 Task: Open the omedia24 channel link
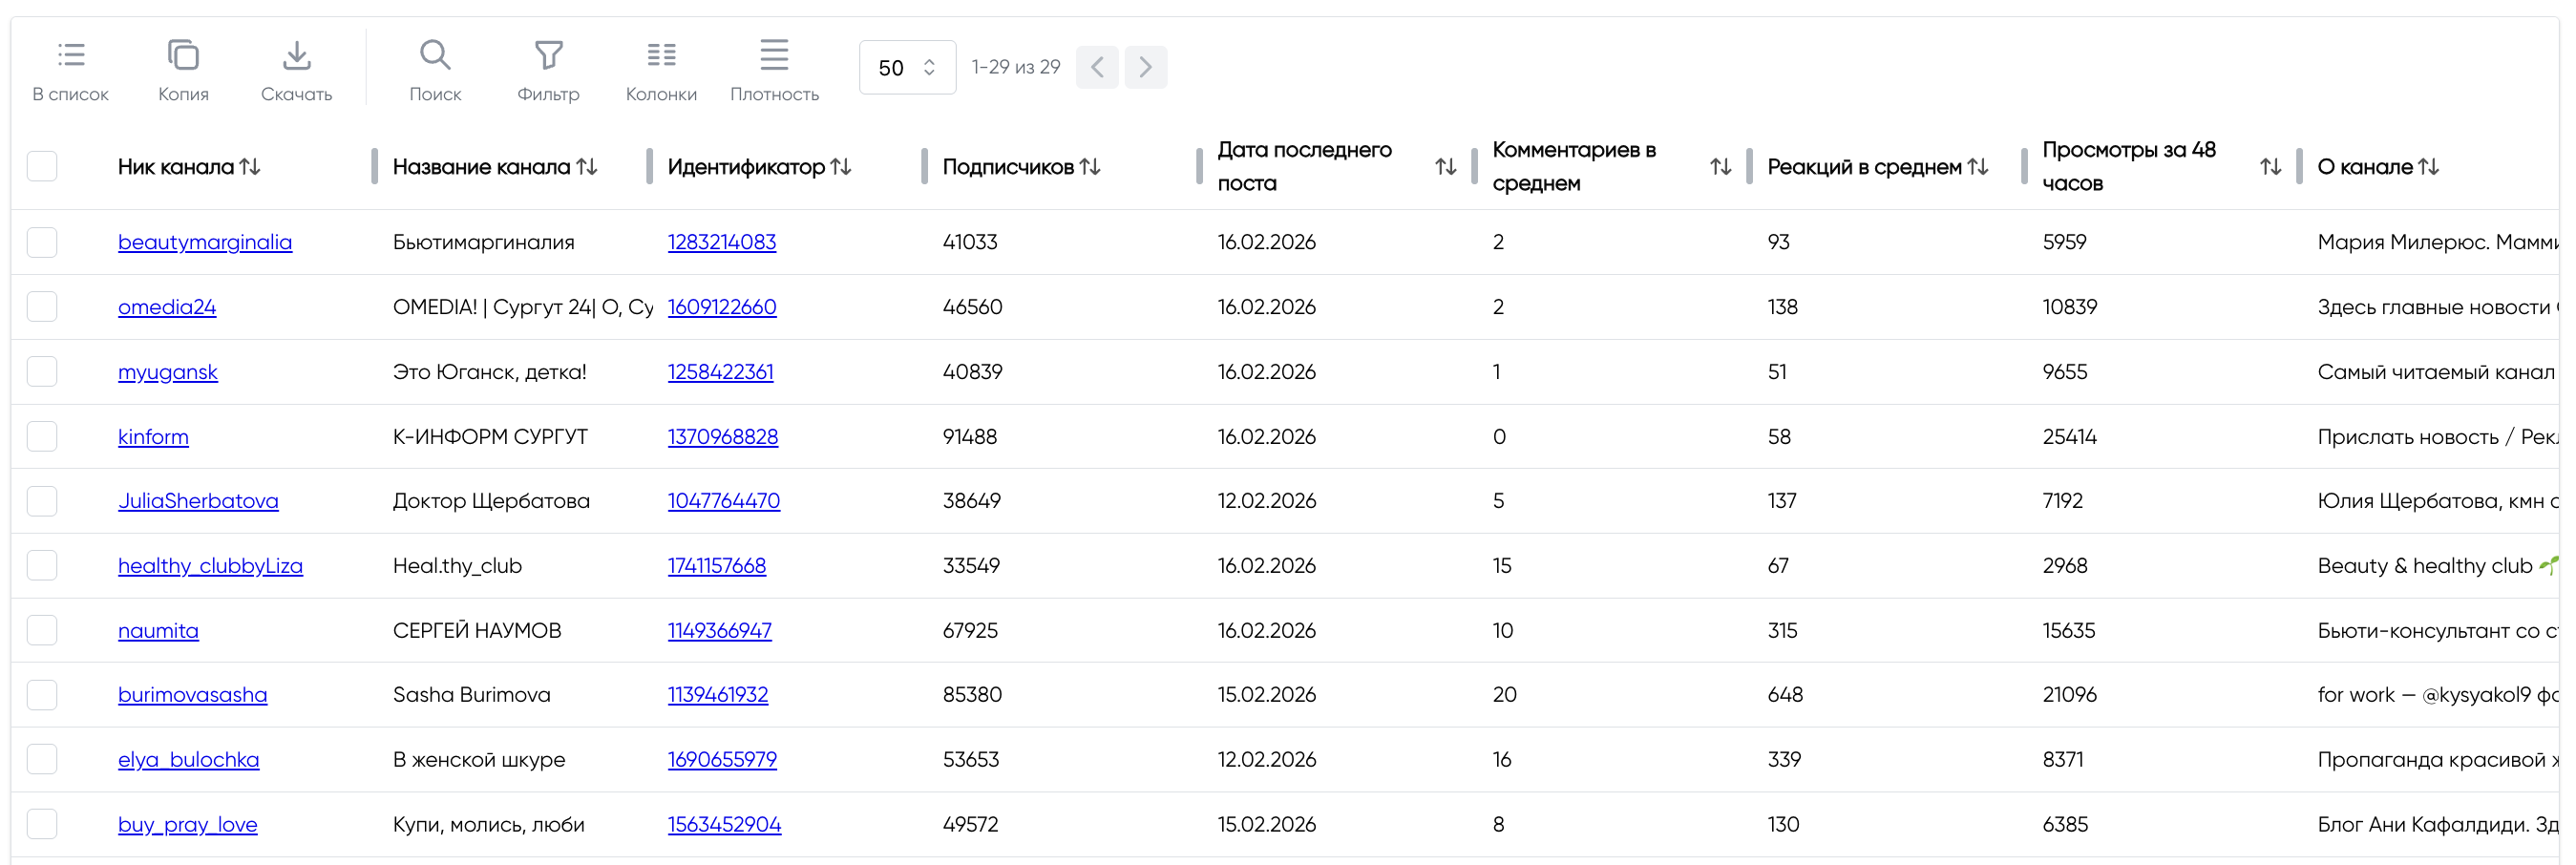[167, 307]
